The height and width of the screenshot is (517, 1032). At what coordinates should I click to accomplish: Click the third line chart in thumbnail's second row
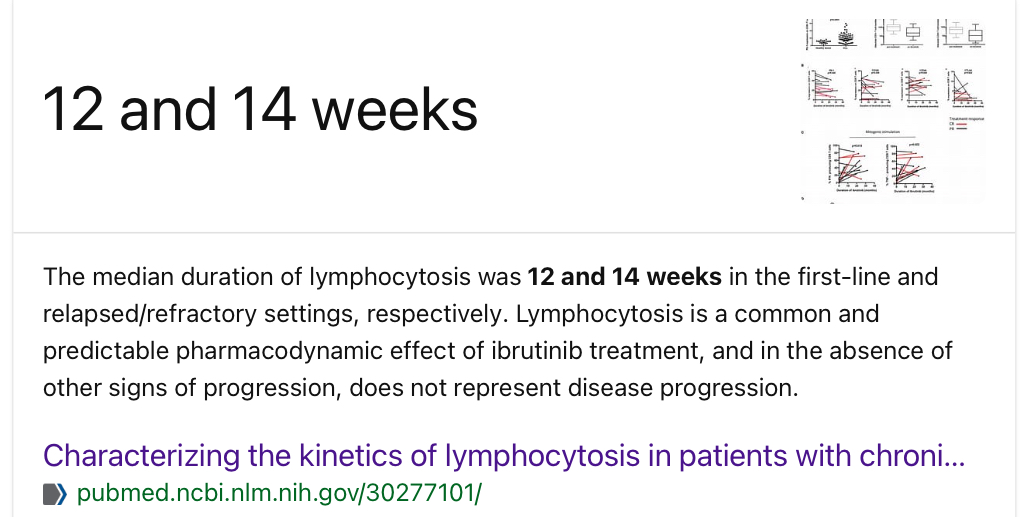(917, 89)
